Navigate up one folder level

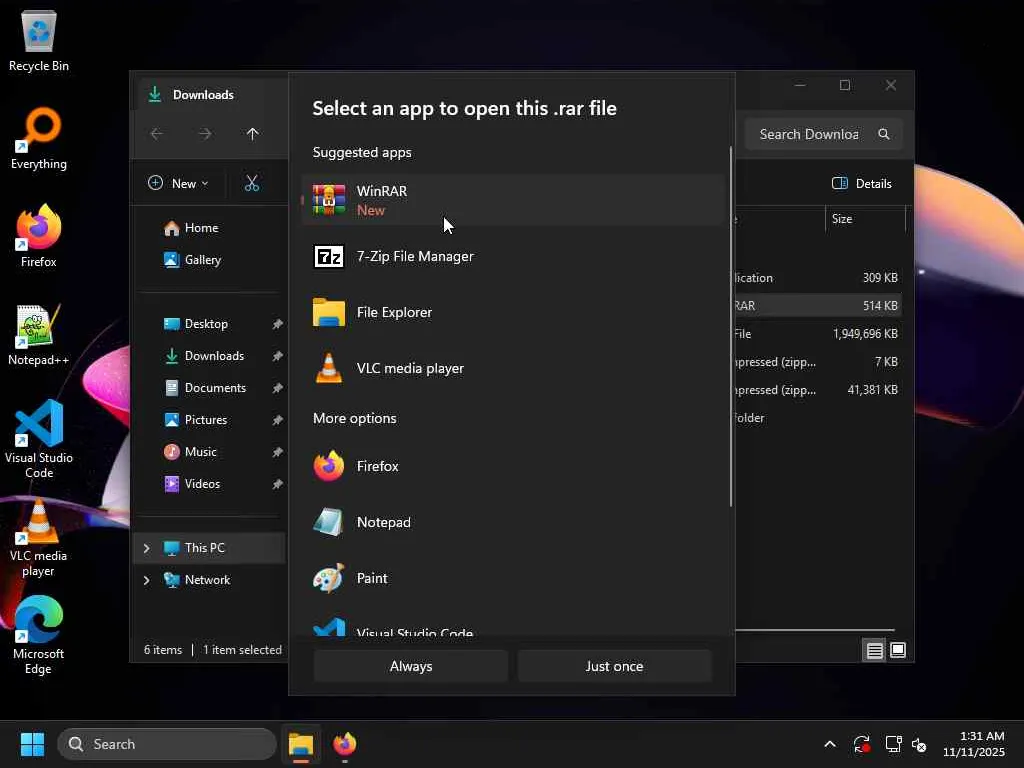(253, 134)
